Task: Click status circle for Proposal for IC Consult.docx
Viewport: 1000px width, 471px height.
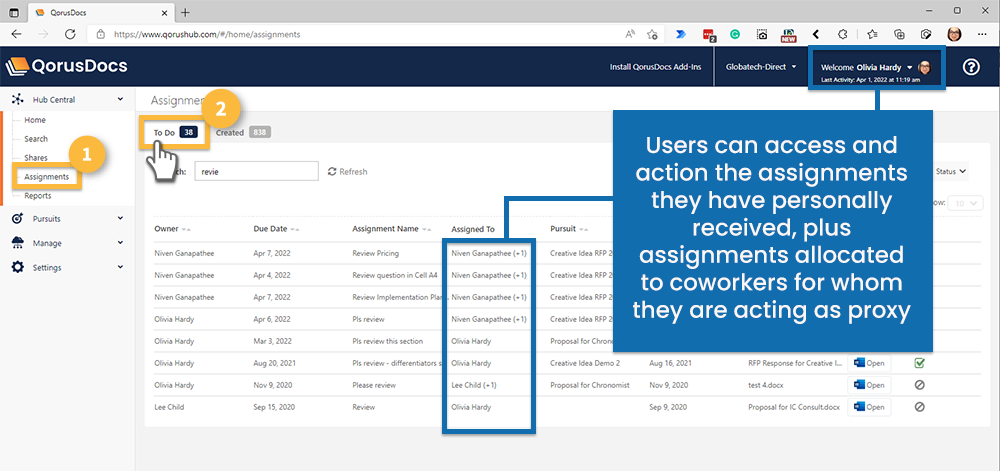Action: 919,407
